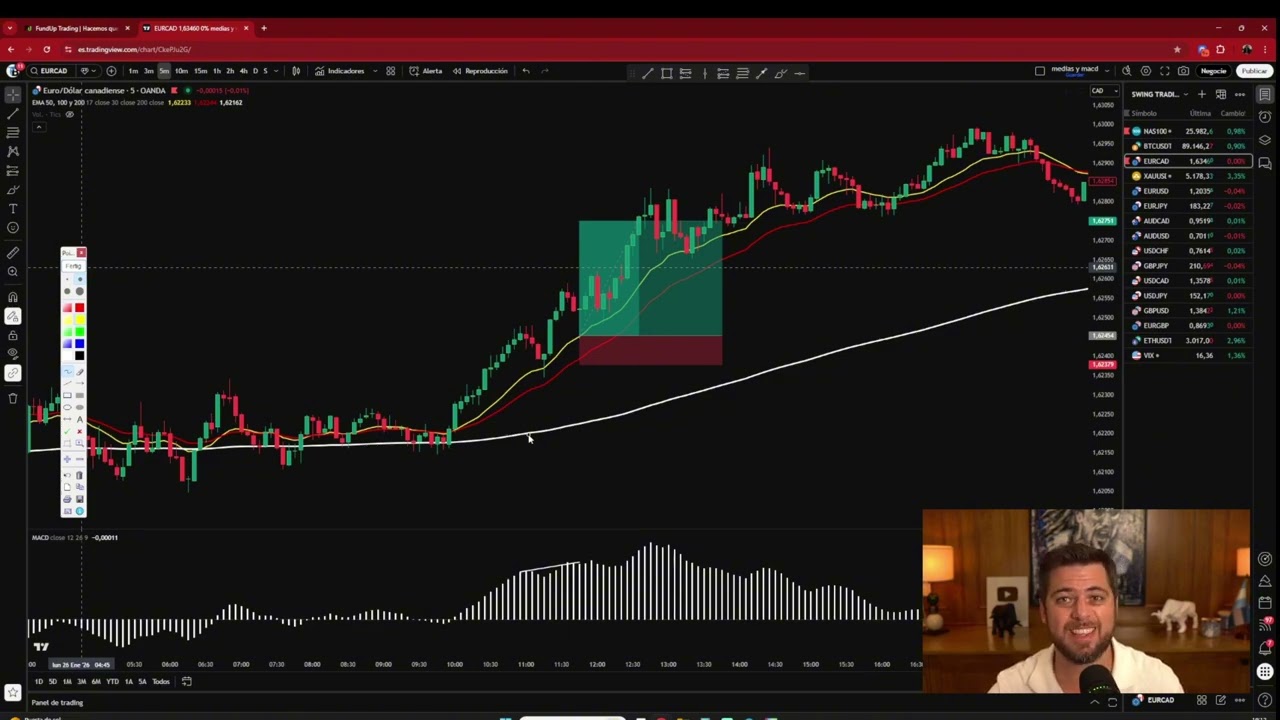1280x720 pixels.
Task: Select EURUSD in the watchlist
Action: pos(1187,191)
